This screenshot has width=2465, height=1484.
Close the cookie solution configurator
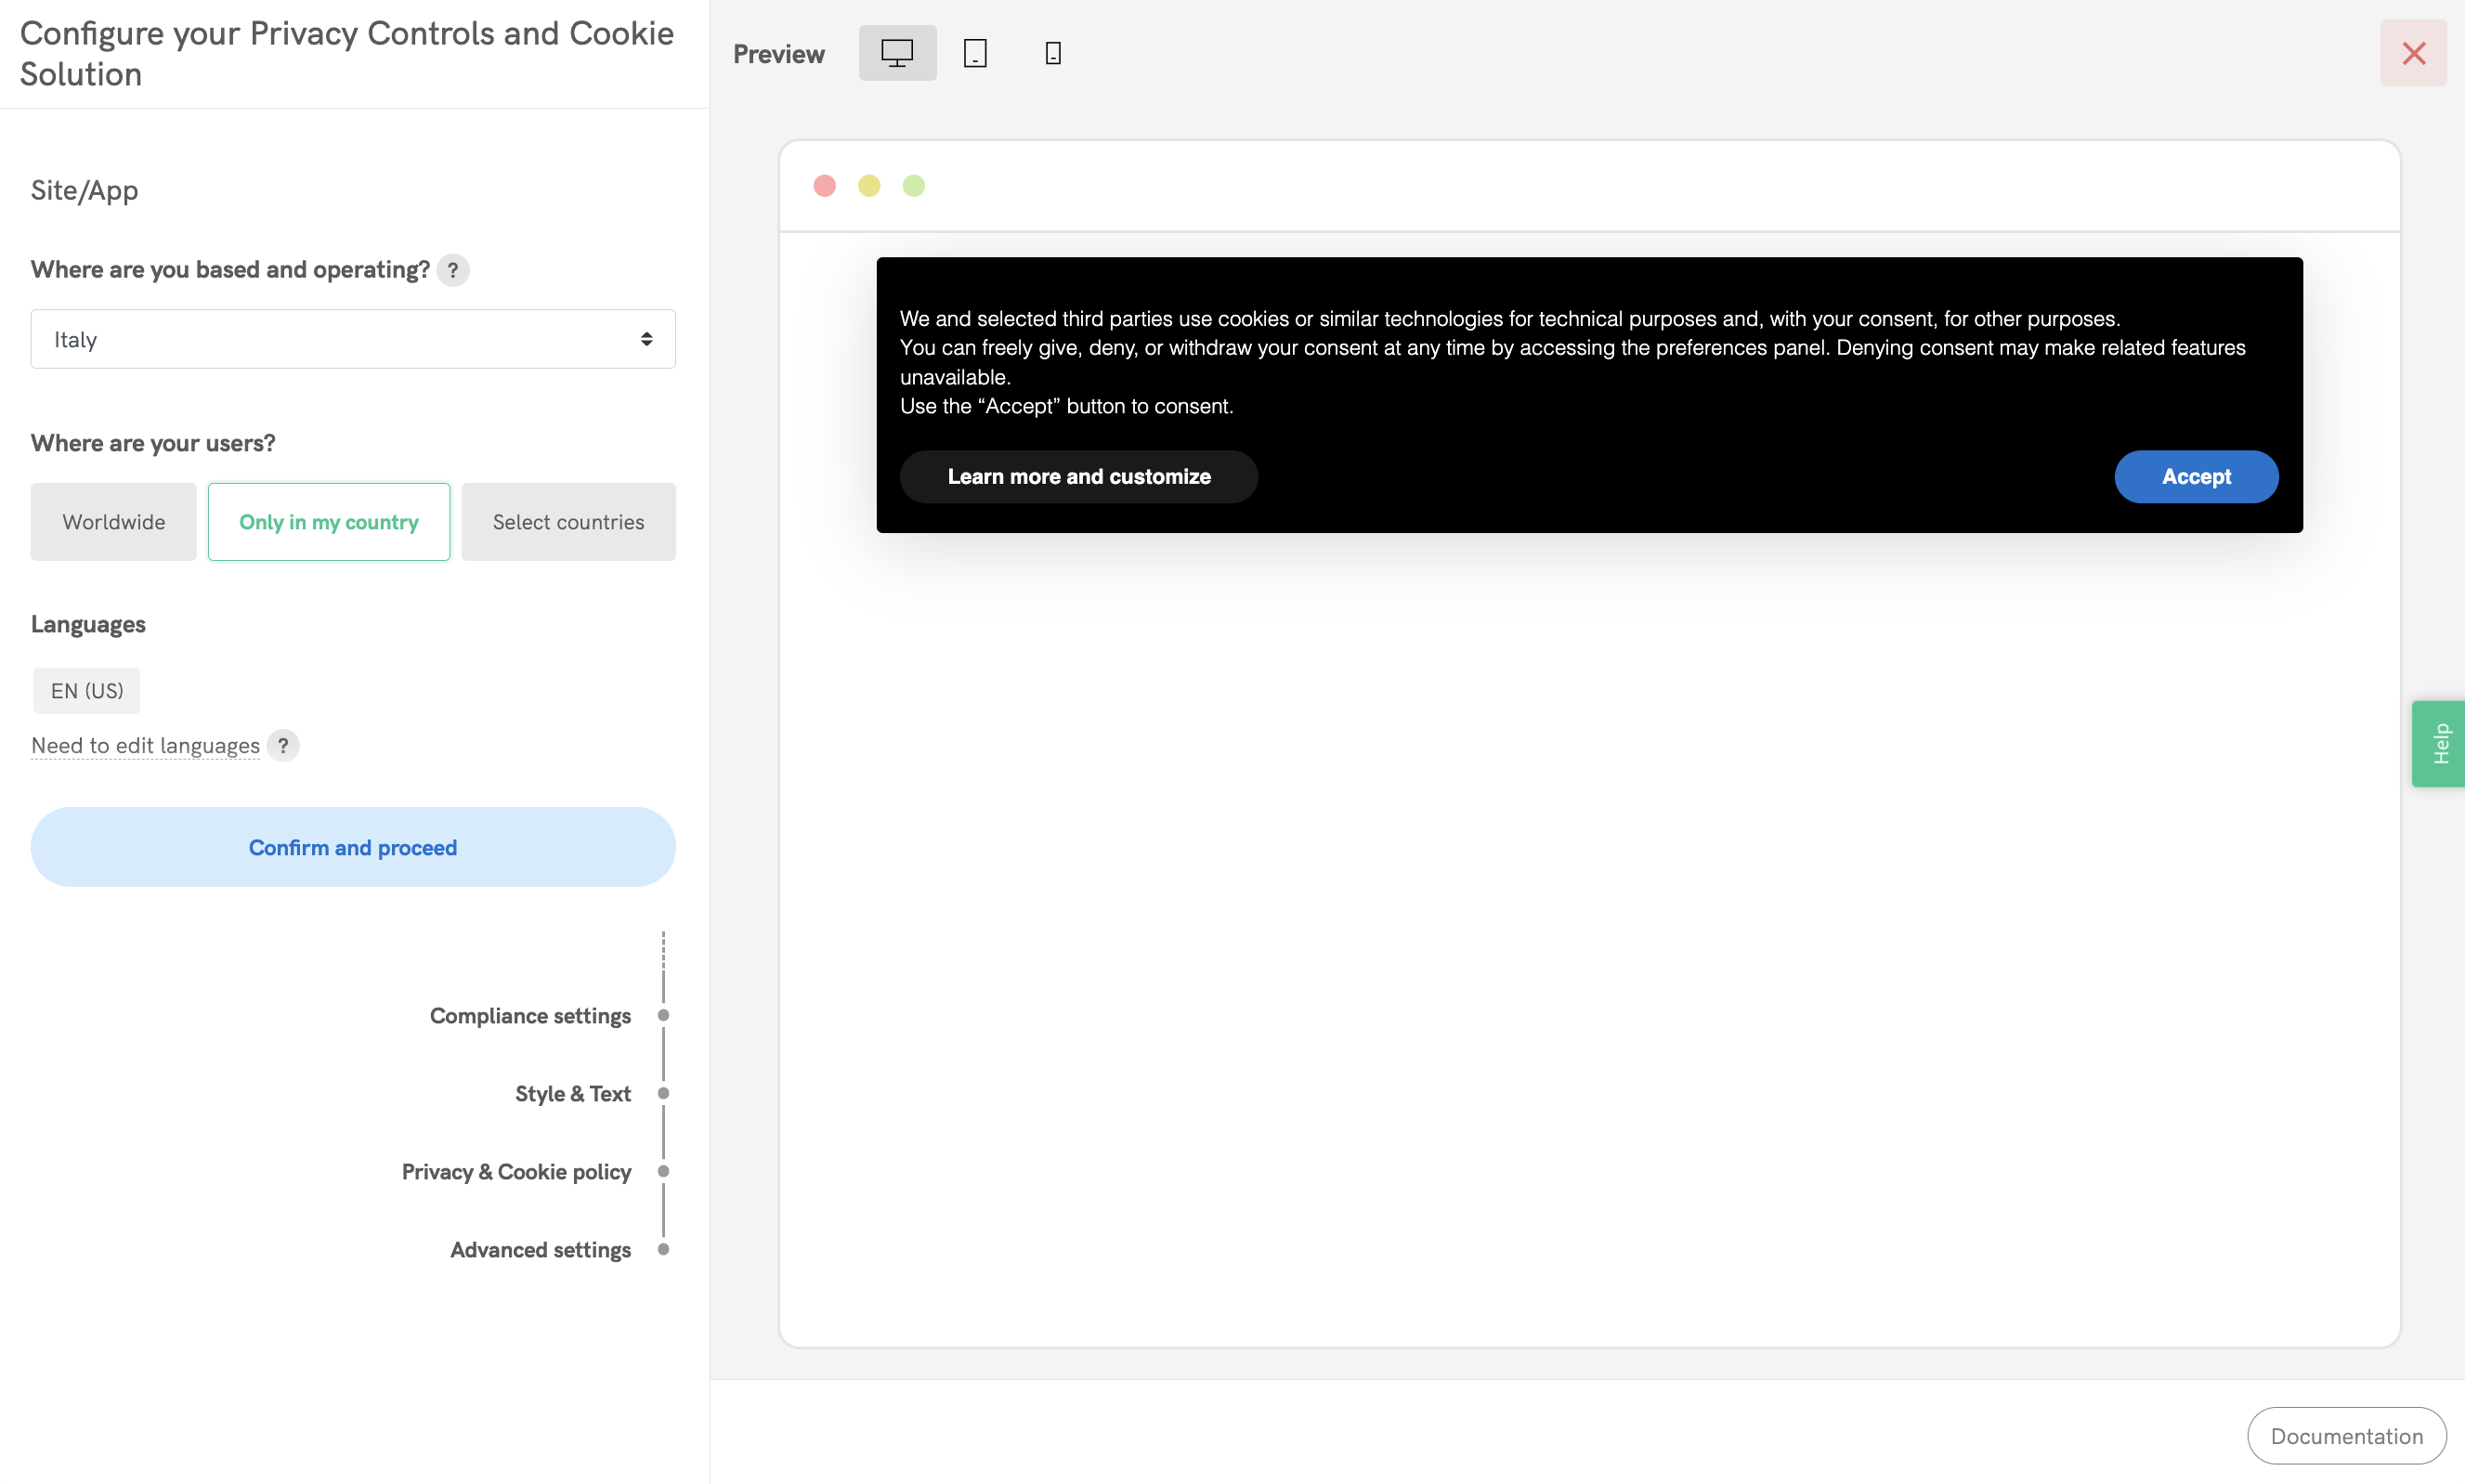point(2414,53)
